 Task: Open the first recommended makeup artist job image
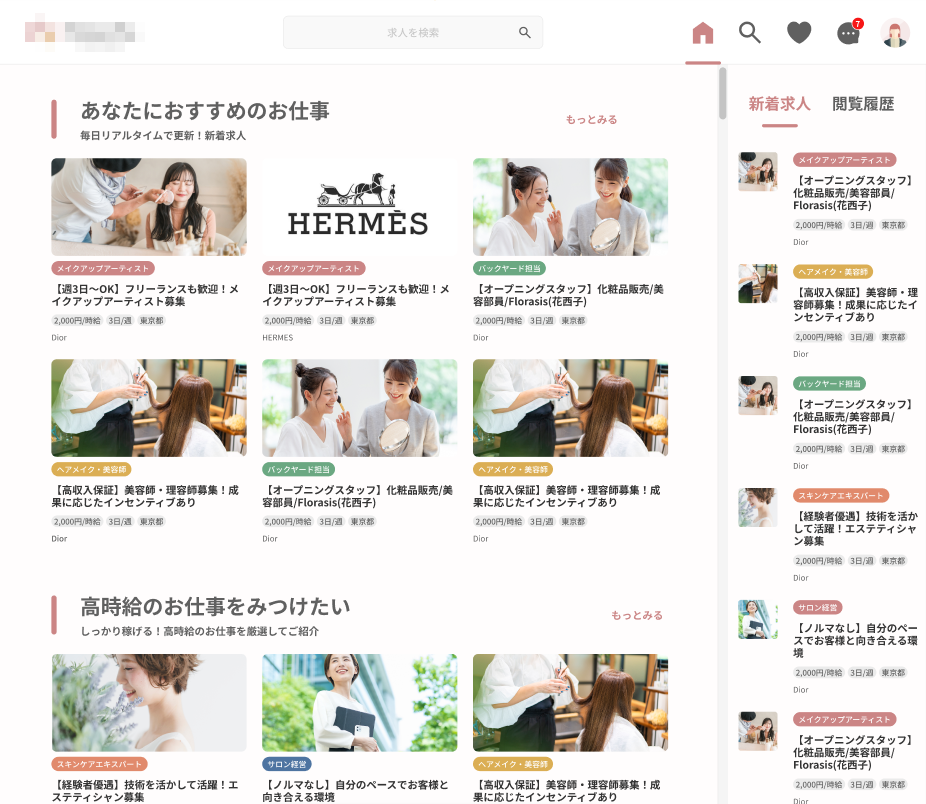149,207
